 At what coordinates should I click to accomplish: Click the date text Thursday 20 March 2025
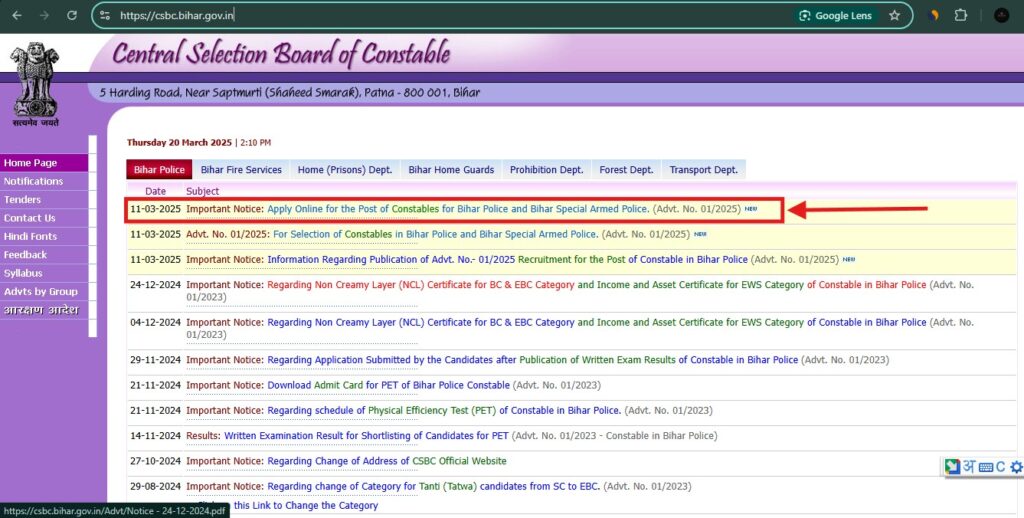click(180, 142)
